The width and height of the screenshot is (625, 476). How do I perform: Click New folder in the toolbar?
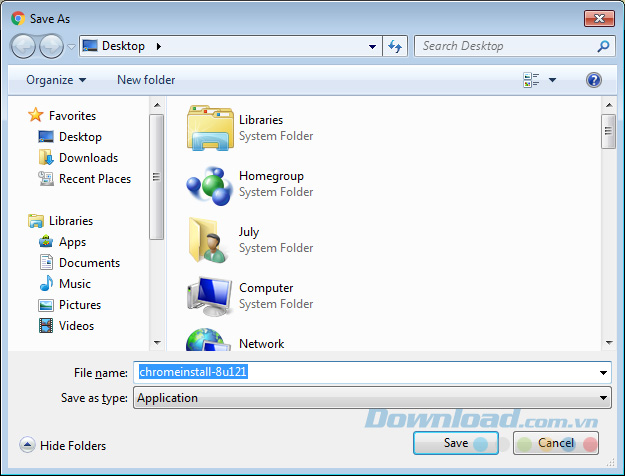146,80
